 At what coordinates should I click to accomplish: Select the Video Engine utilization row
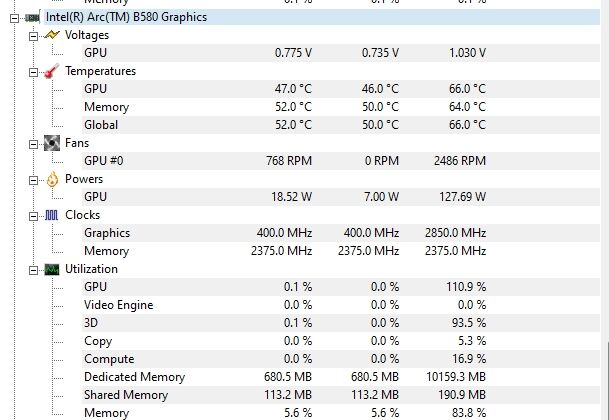pos(341,305)
